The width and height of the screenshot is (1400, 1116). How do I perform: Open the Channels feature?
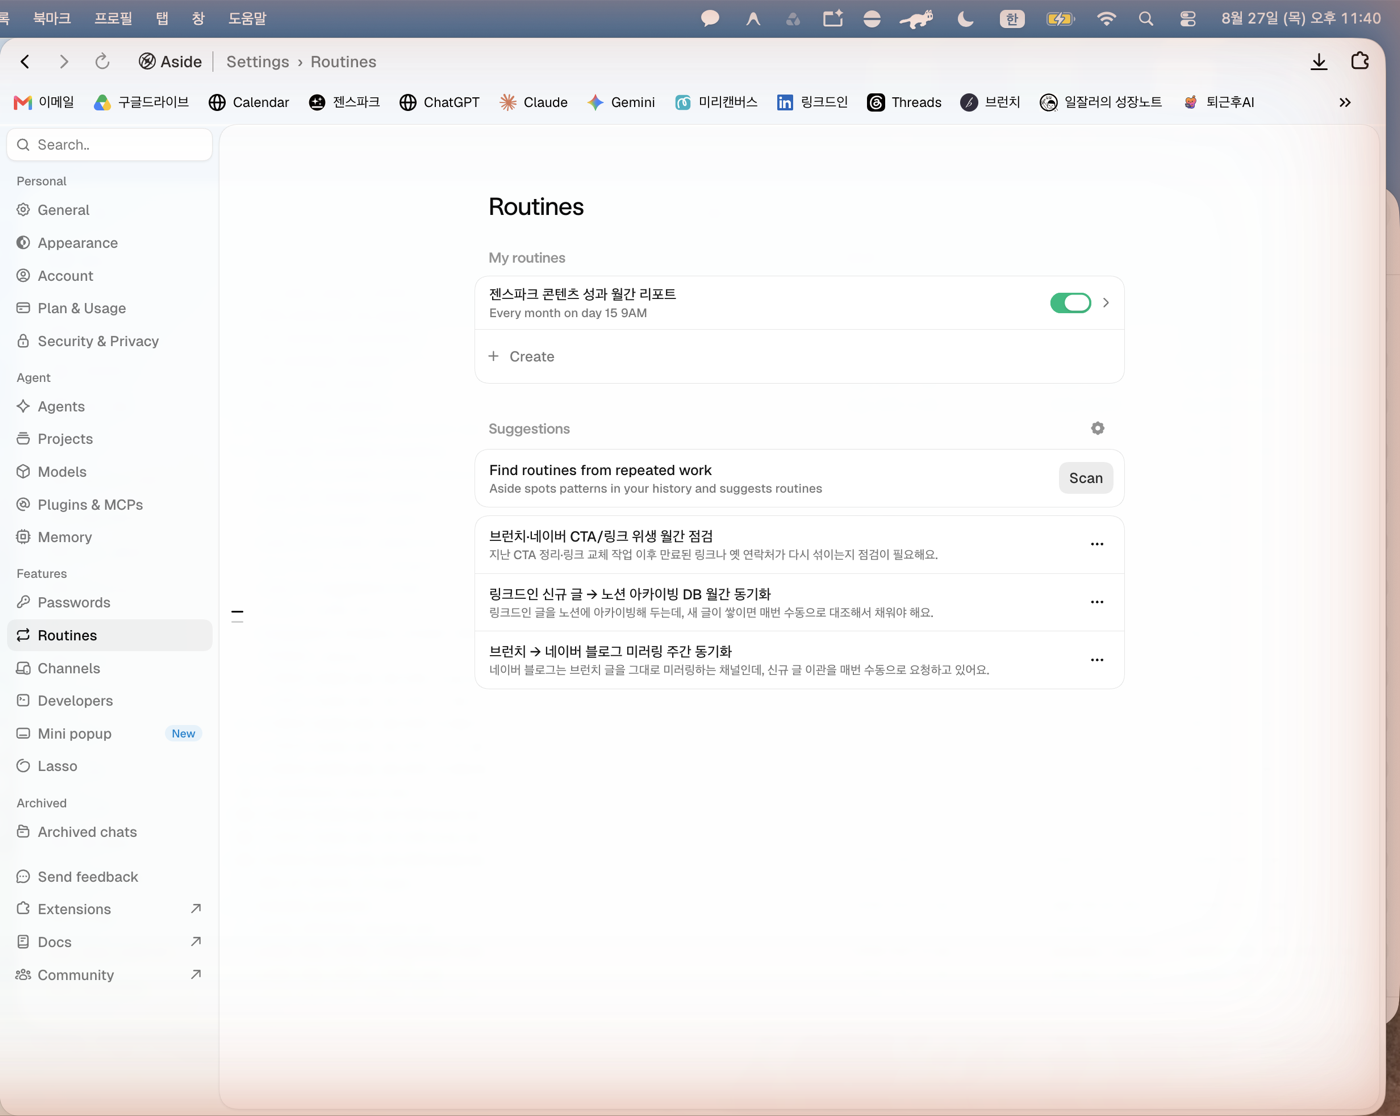(x=110, y=668)
